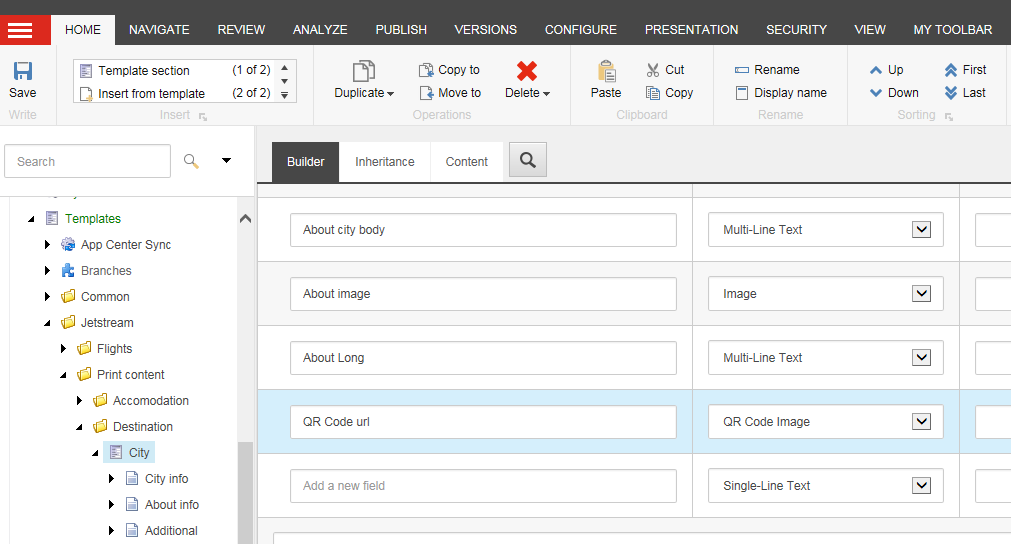This screenshot has height=544, width=1011.
Task: Click the City info section icon
Action: pos(132,478)
